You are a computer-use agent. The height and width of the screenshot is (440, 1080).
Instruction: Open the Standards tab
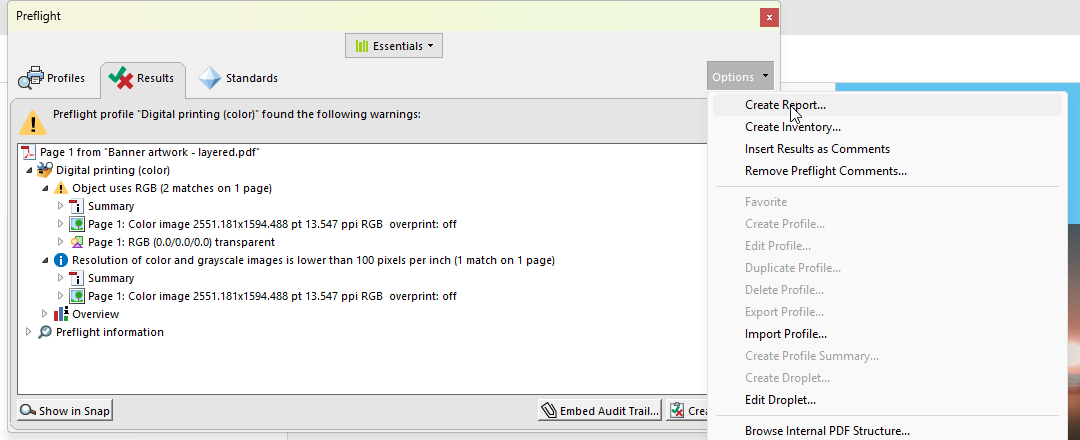point(238,78)
